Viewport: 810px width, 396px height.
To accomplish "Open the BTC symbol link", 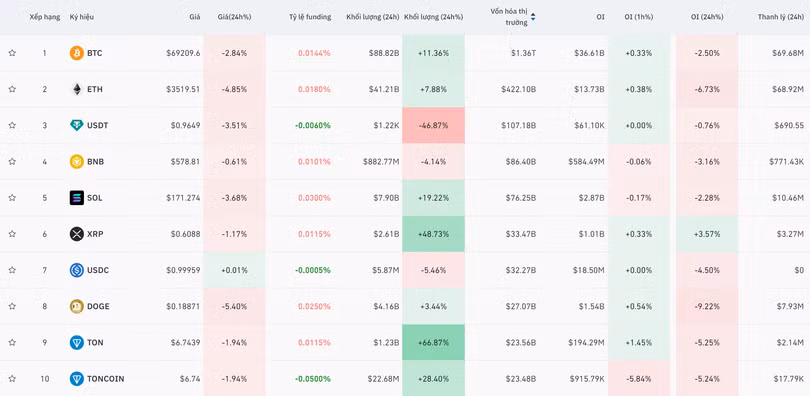I will [x=95, y=53].
